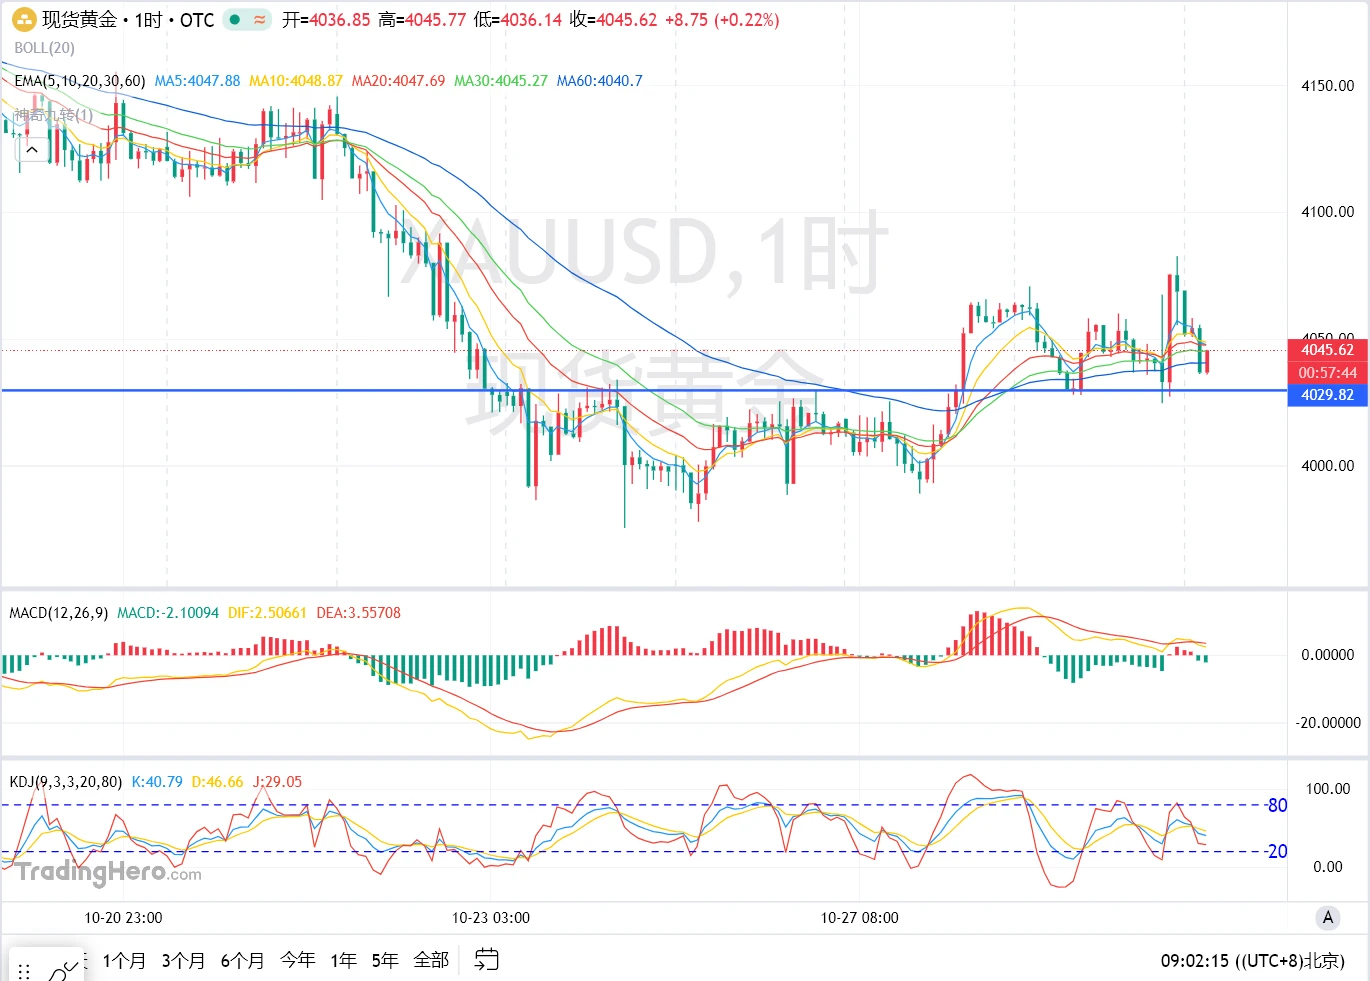Click the 神奇九转(1) indicator legend
The image size is (1370, 981).
53,115
